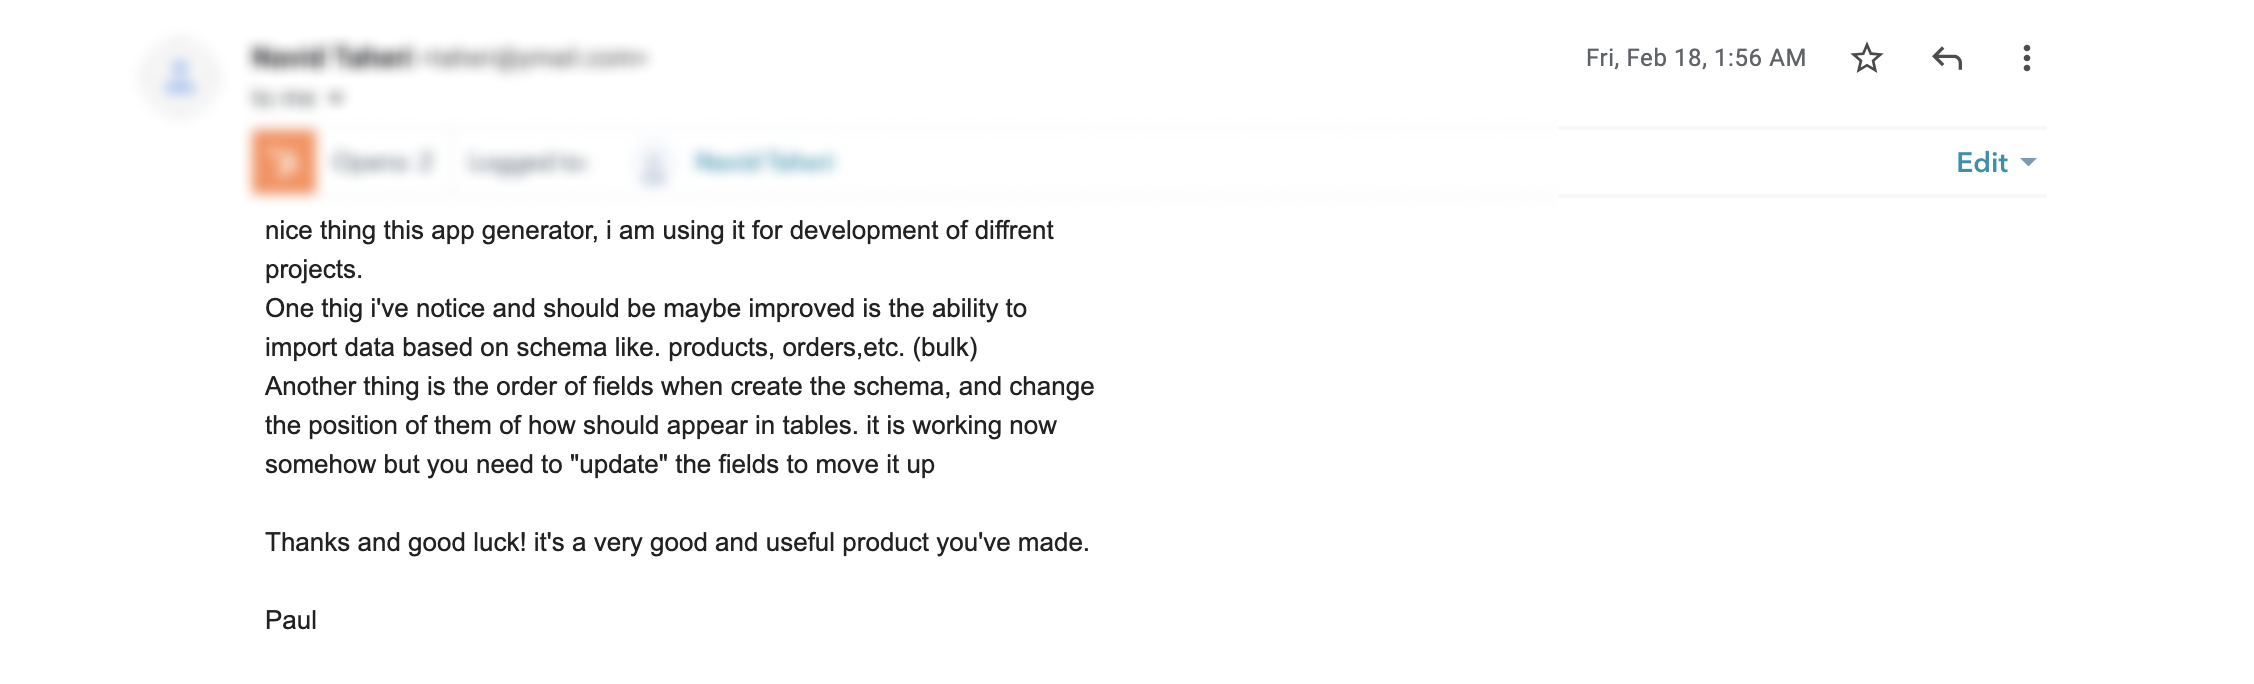Image resolution: width=2254 pixels, height=684 pixels.
Task: Click the caret arrow beside Edit
Action: pos(2029,162)
